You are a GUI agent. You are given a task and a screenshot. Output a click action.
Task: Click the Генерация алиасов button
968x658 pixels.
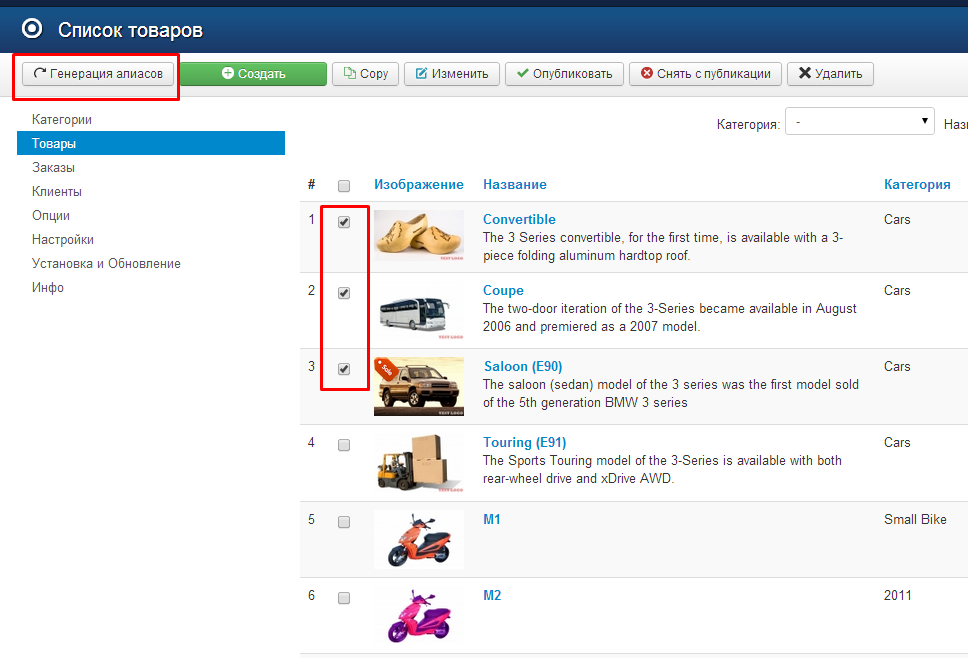tap(98, 74)
